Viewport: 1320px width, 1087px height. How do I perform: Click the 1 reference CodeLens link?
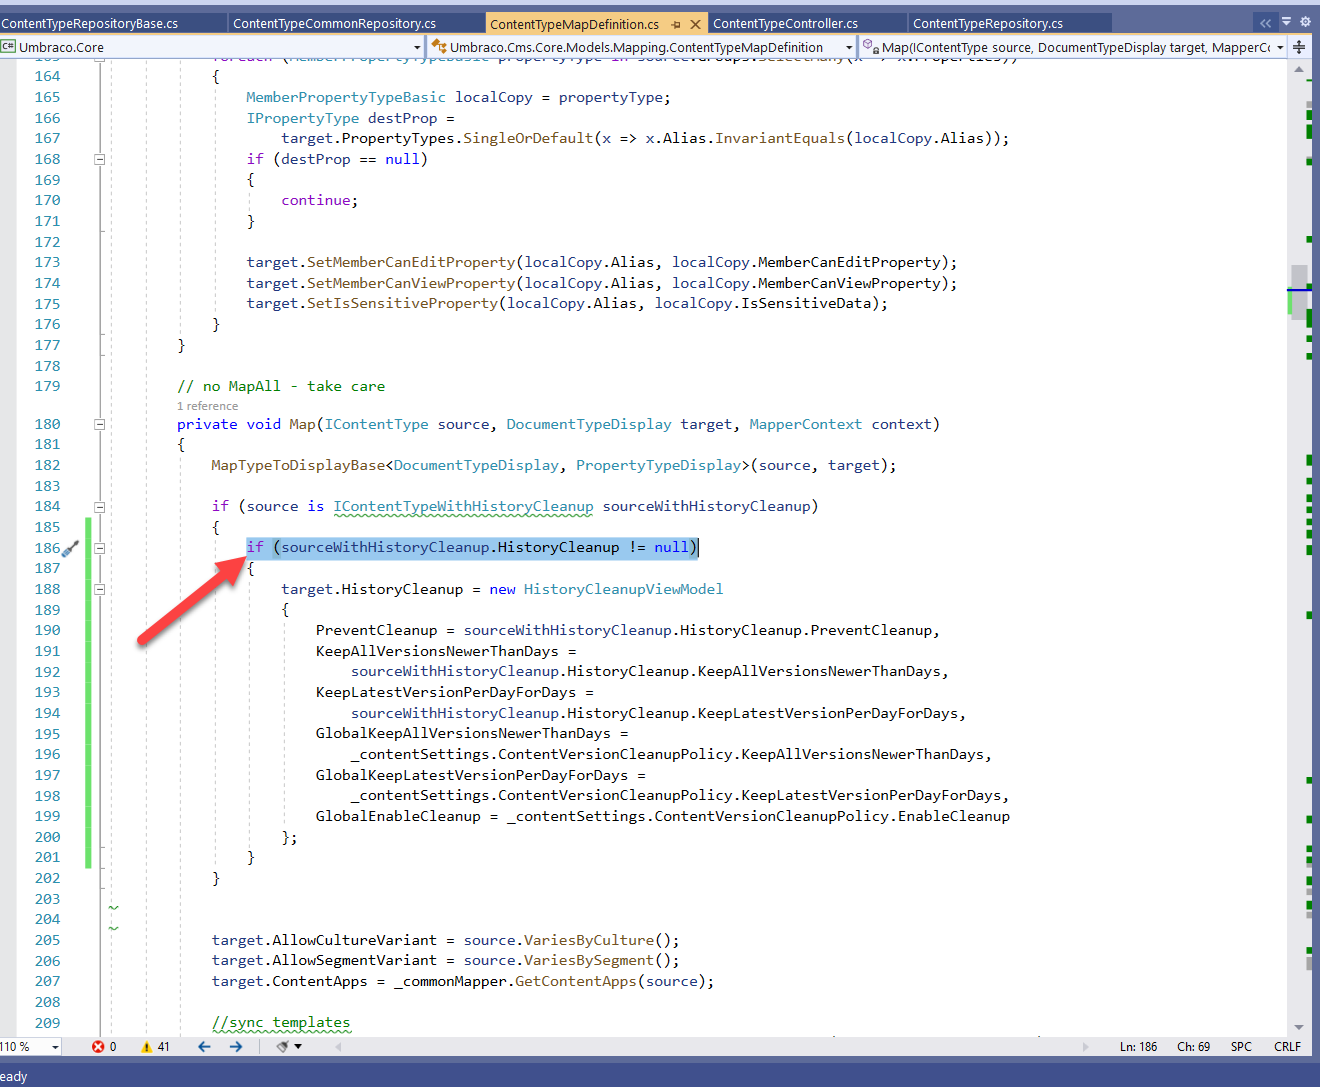(x=207, y=406)
